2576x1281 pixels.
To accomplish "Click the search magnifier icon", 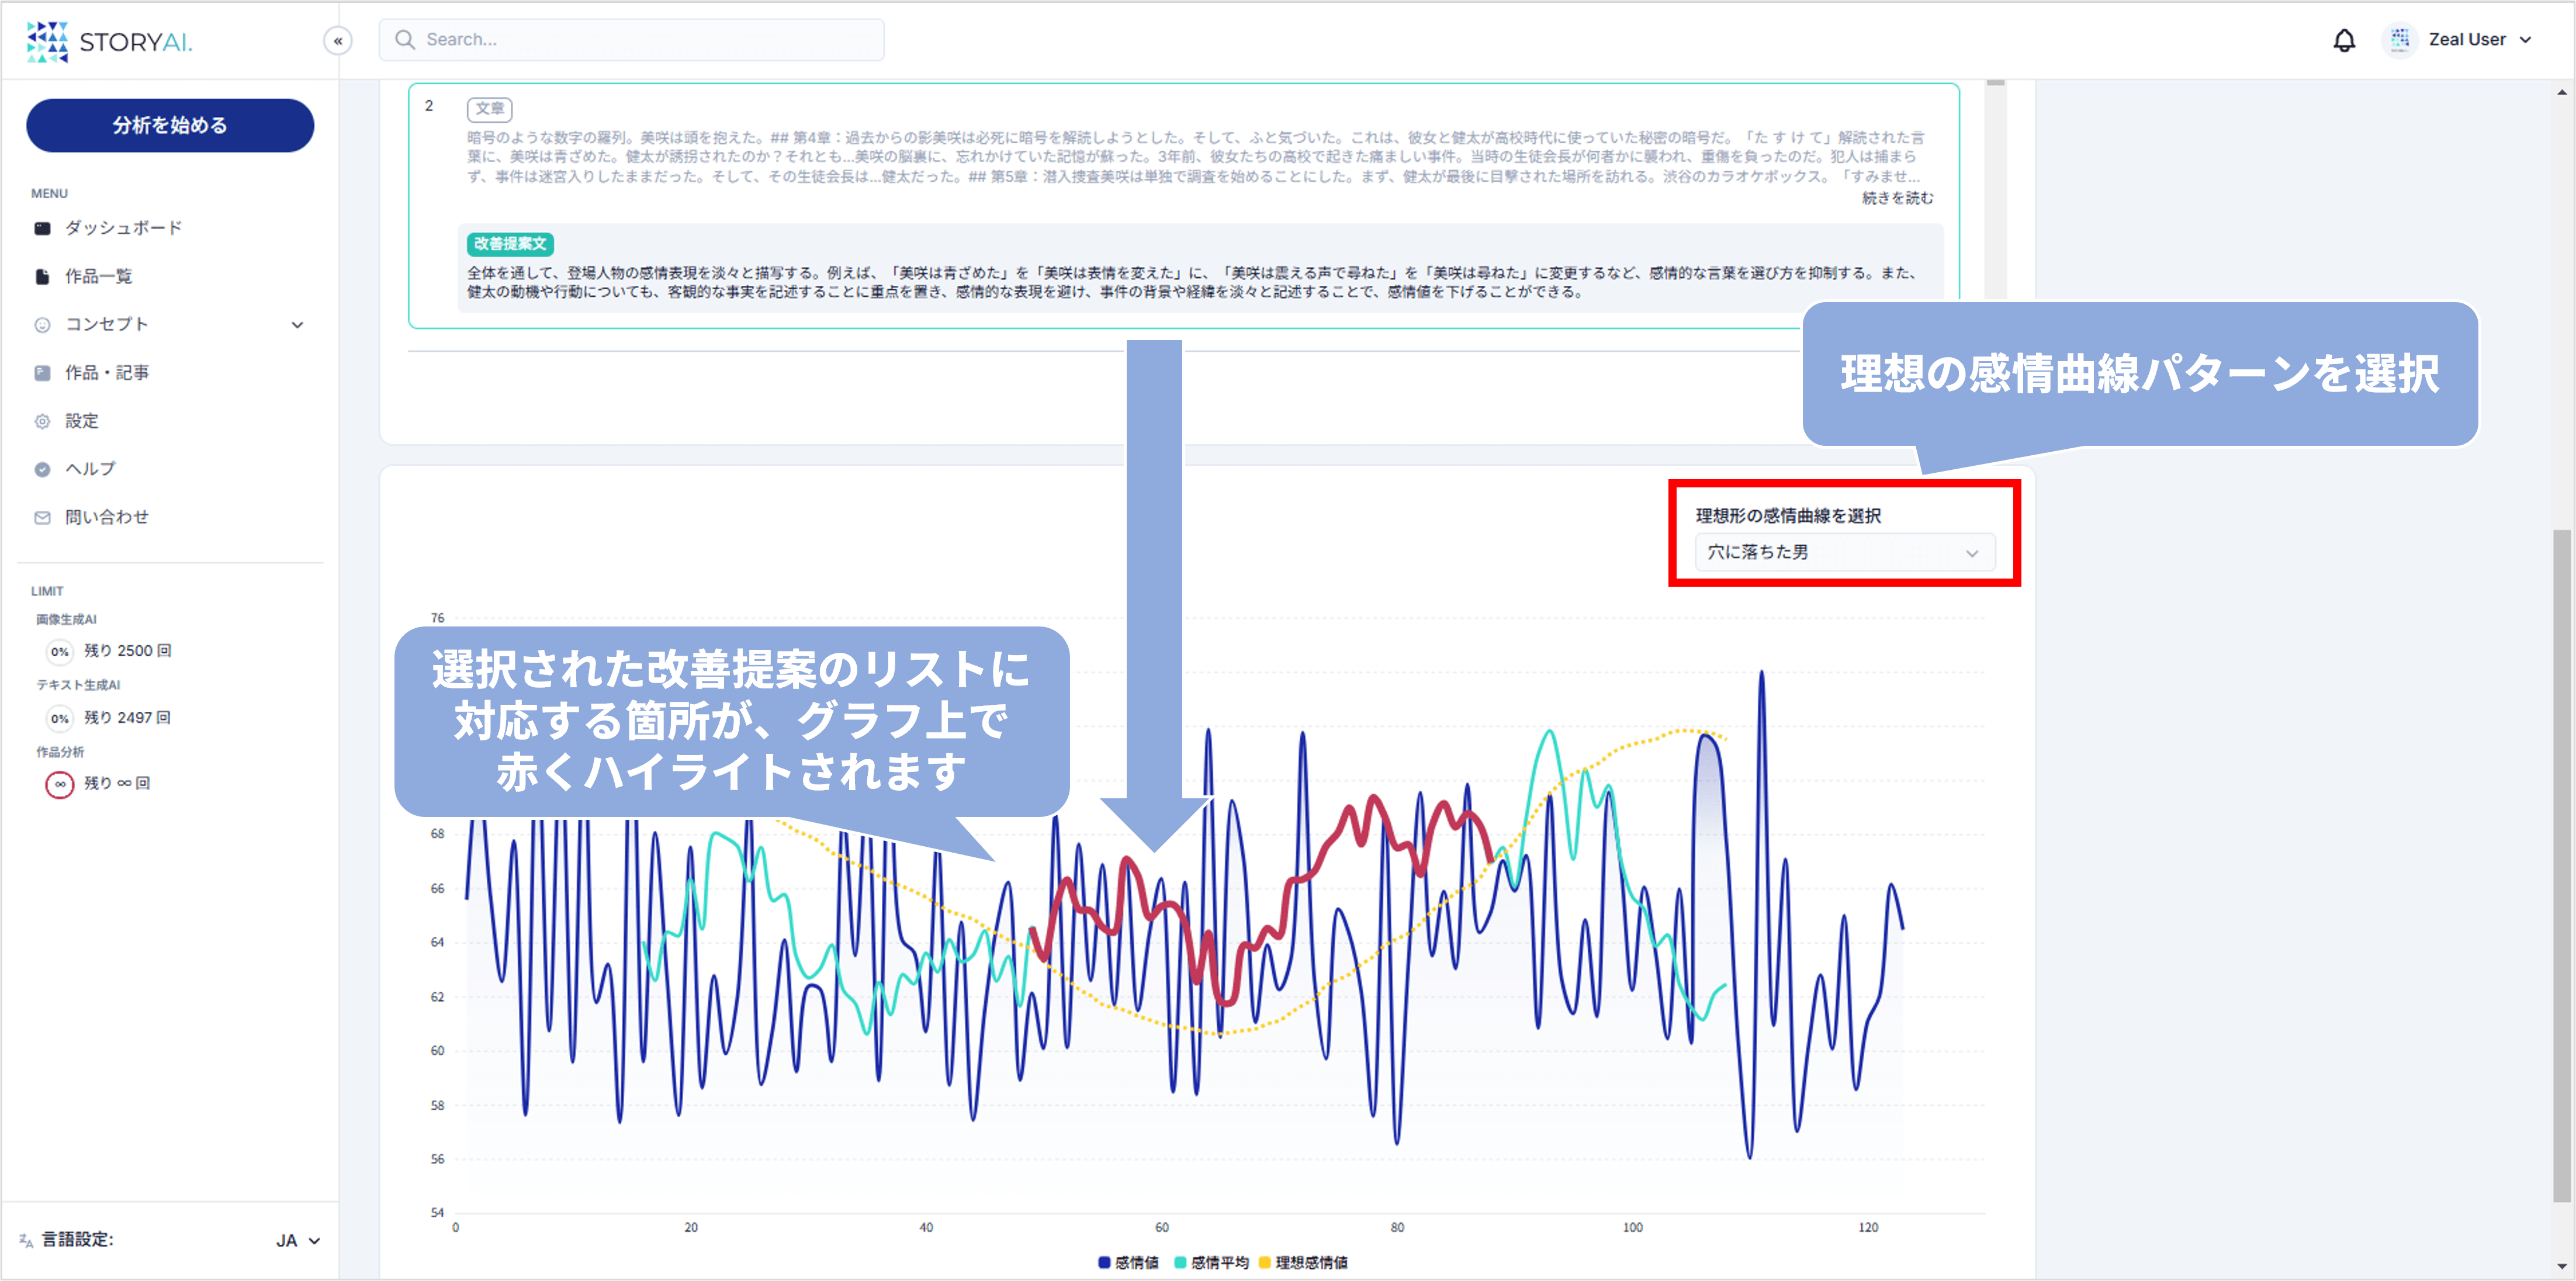I will [405, 40].
